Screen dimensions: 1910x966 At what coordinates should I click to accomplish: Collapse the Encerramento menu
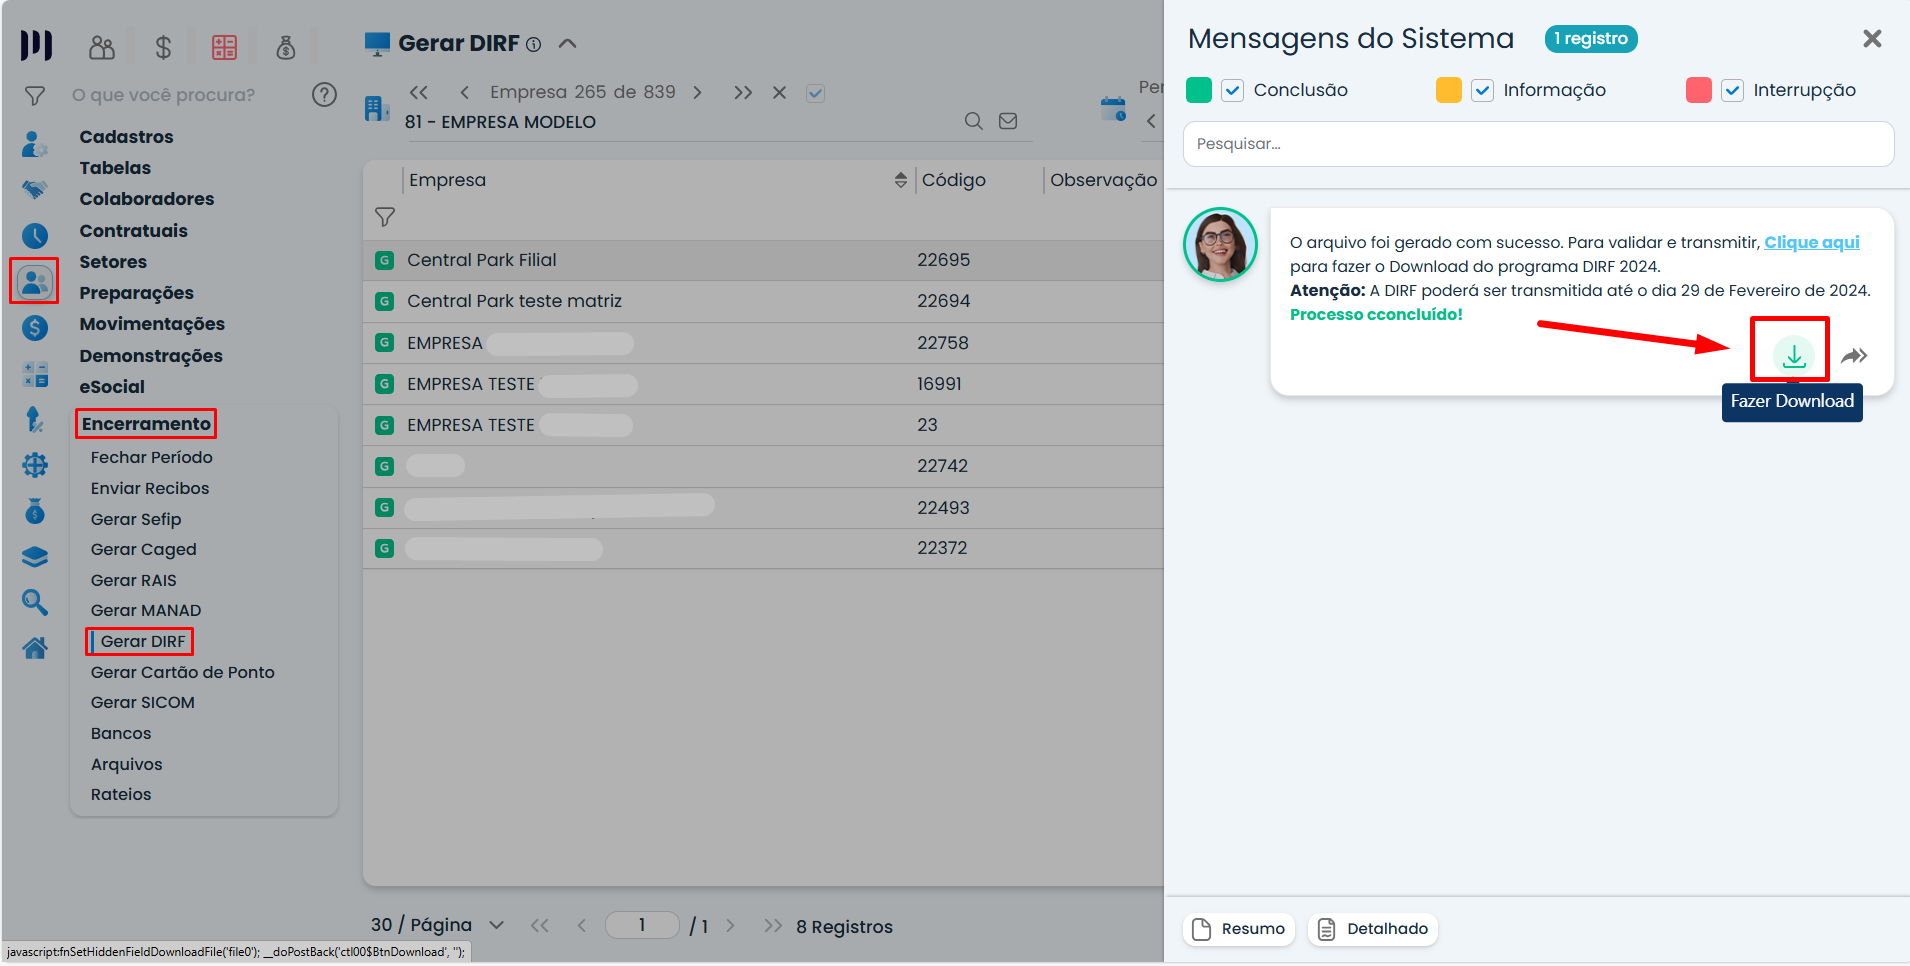(x=146, y=424)
